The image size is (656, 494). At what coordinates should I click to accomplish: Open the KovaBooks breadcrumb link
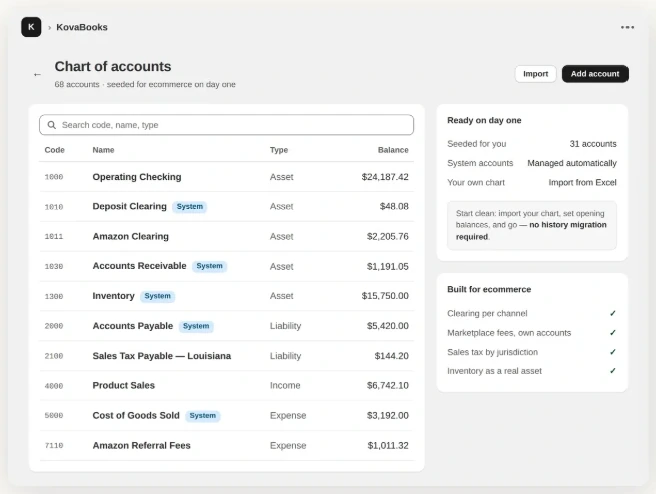[82, 27]
